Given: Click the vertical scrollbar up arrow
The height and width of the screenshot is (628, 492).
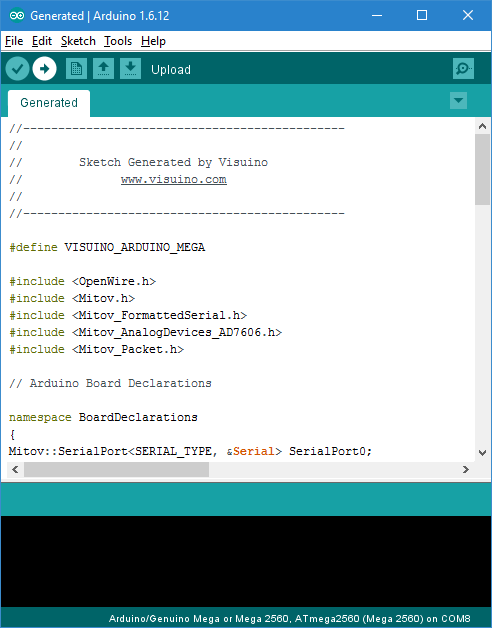Looking at the screenshot, I should click(482, 126).
